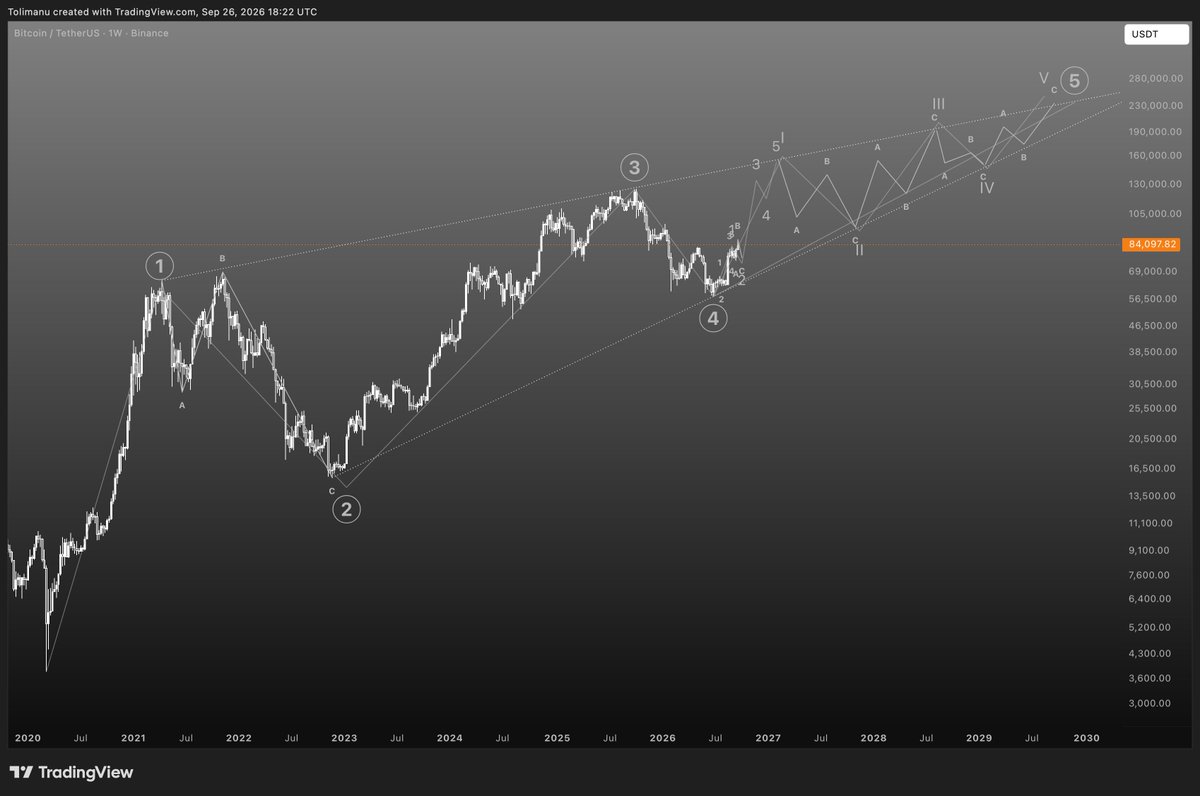This screenshot has height=796, width=1200.
Task: Select the orange 84,097.82 current price label
Action: coord(1152,244)
